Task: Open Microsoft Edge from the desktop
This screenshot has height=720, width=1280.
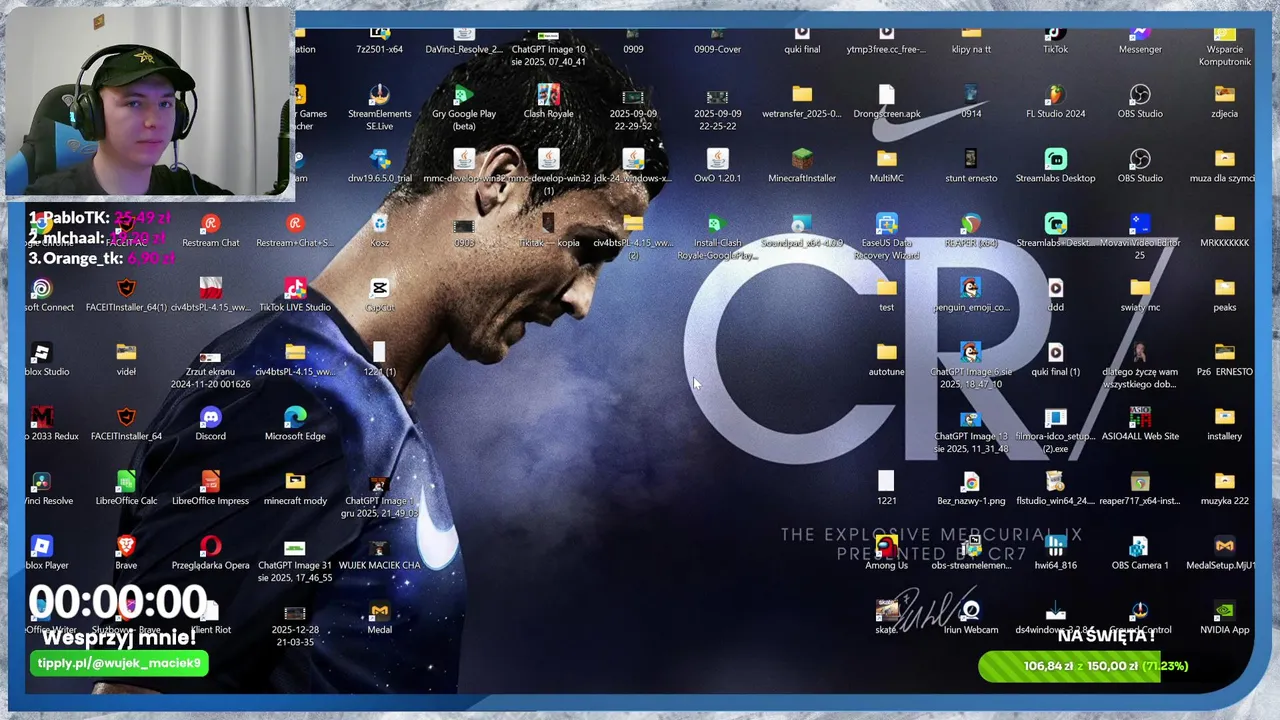Action: tap(295, 423)
